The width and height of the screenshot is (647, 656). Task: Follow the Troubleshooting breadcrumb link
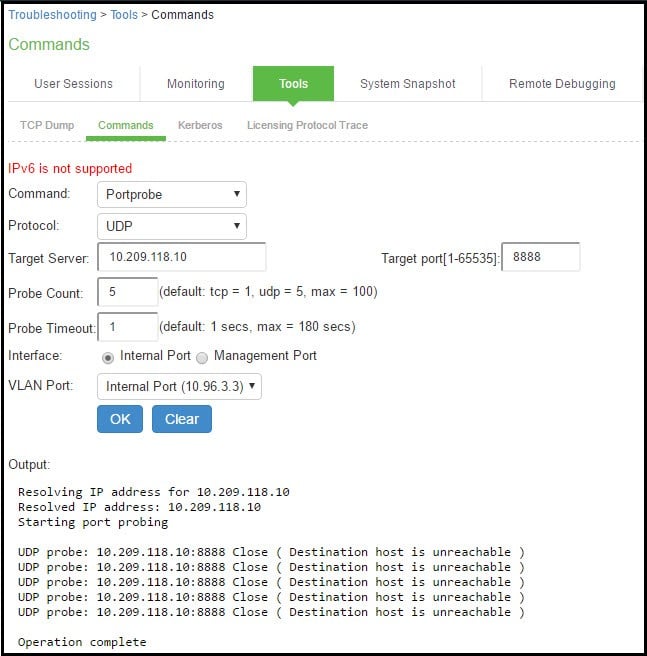(x=52, y=15)
